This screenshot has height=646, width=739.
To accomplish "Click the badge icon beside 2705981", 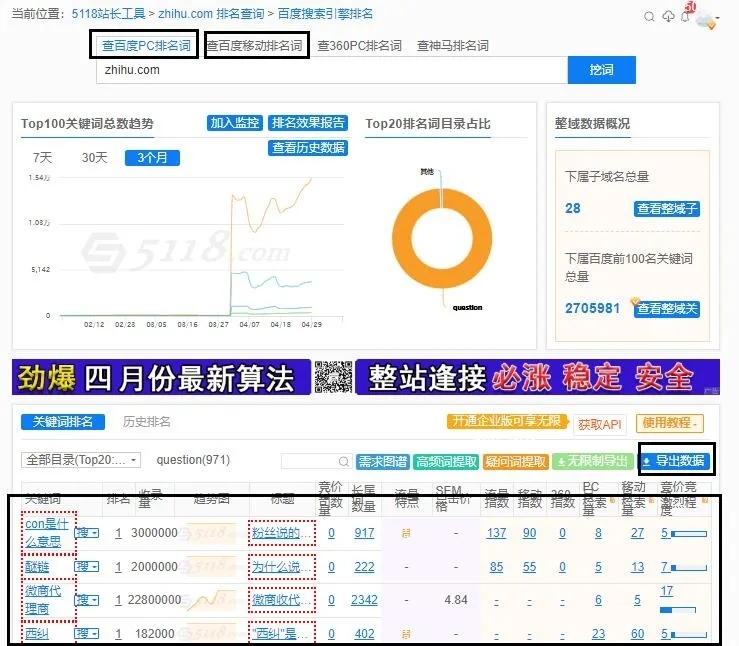I will (634, 301).
